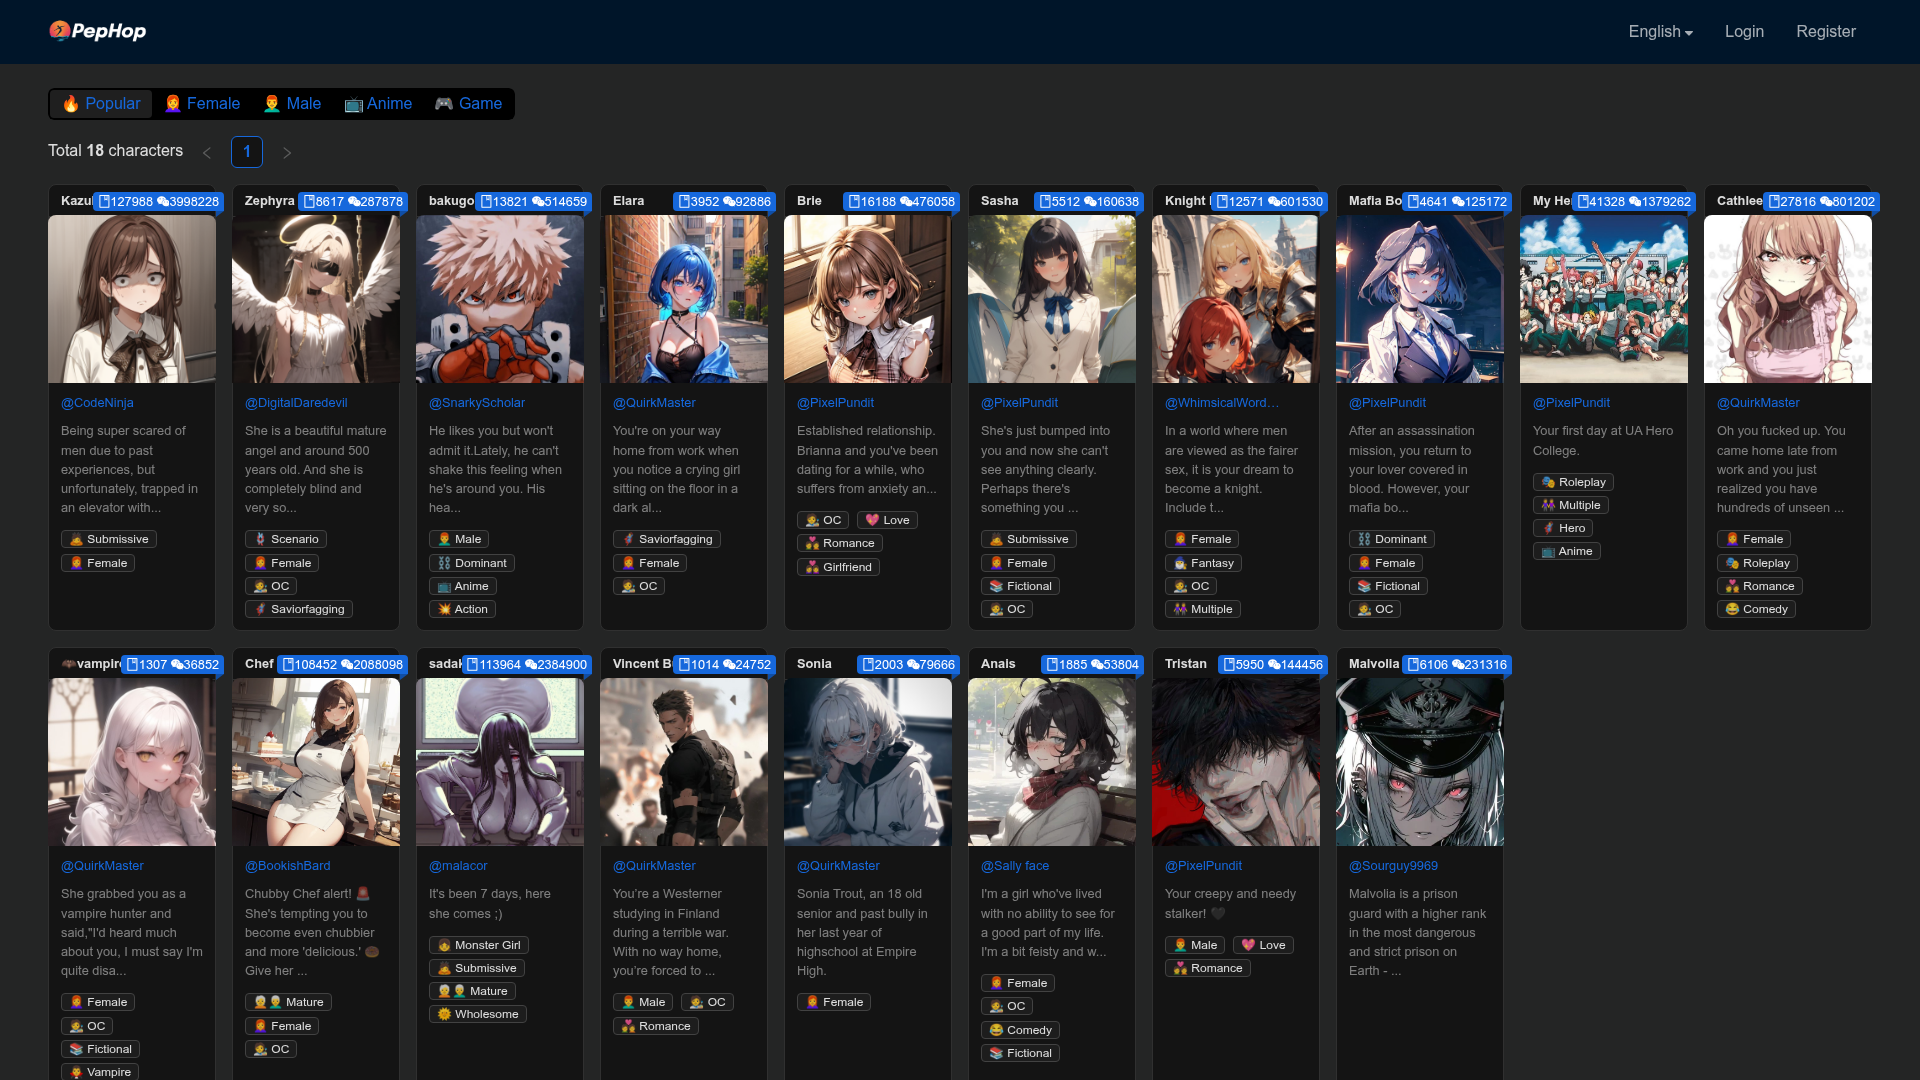The width and height of the screenshot is (1920, 1080).
Task: Click Dominant tag on Mafia Boss card
Action: click(1392, 539)
